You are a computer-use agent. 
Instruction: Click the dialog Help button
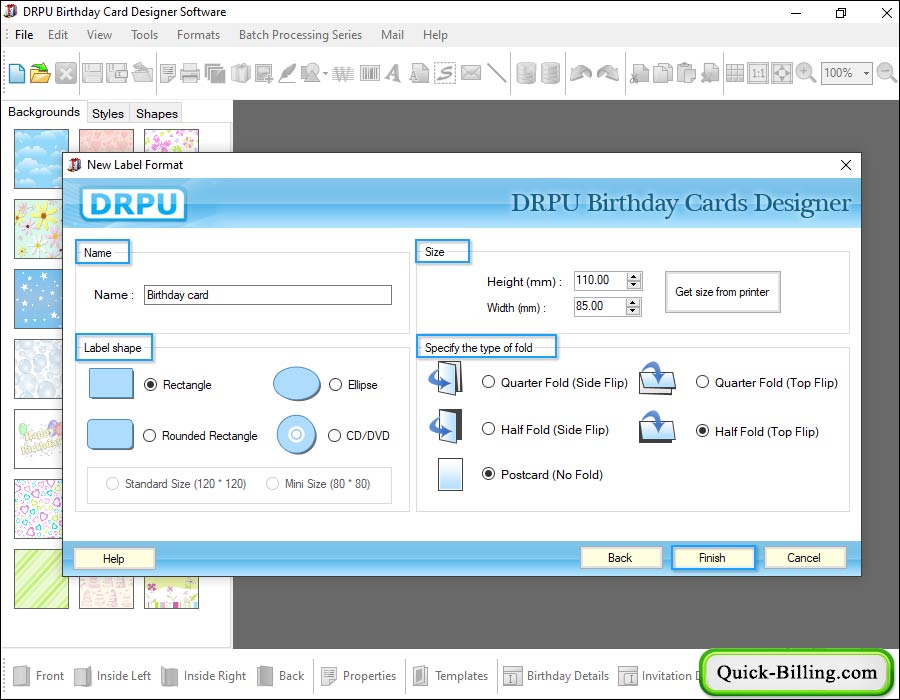coord(114,558)
